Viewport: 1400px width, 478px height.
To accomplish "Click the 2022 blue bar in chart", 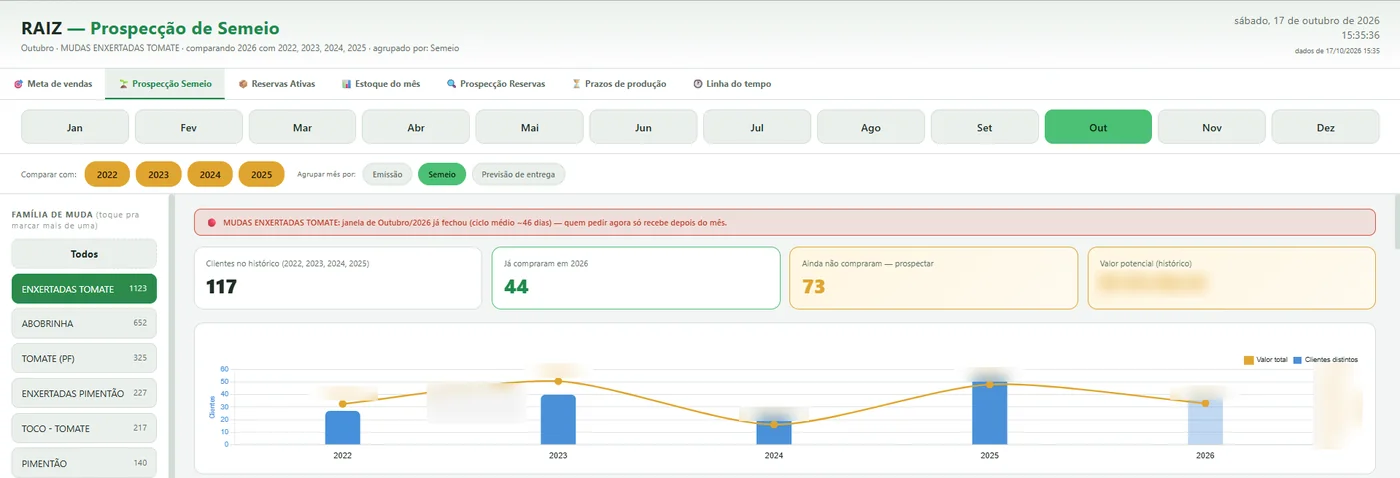I will point(343,427).
